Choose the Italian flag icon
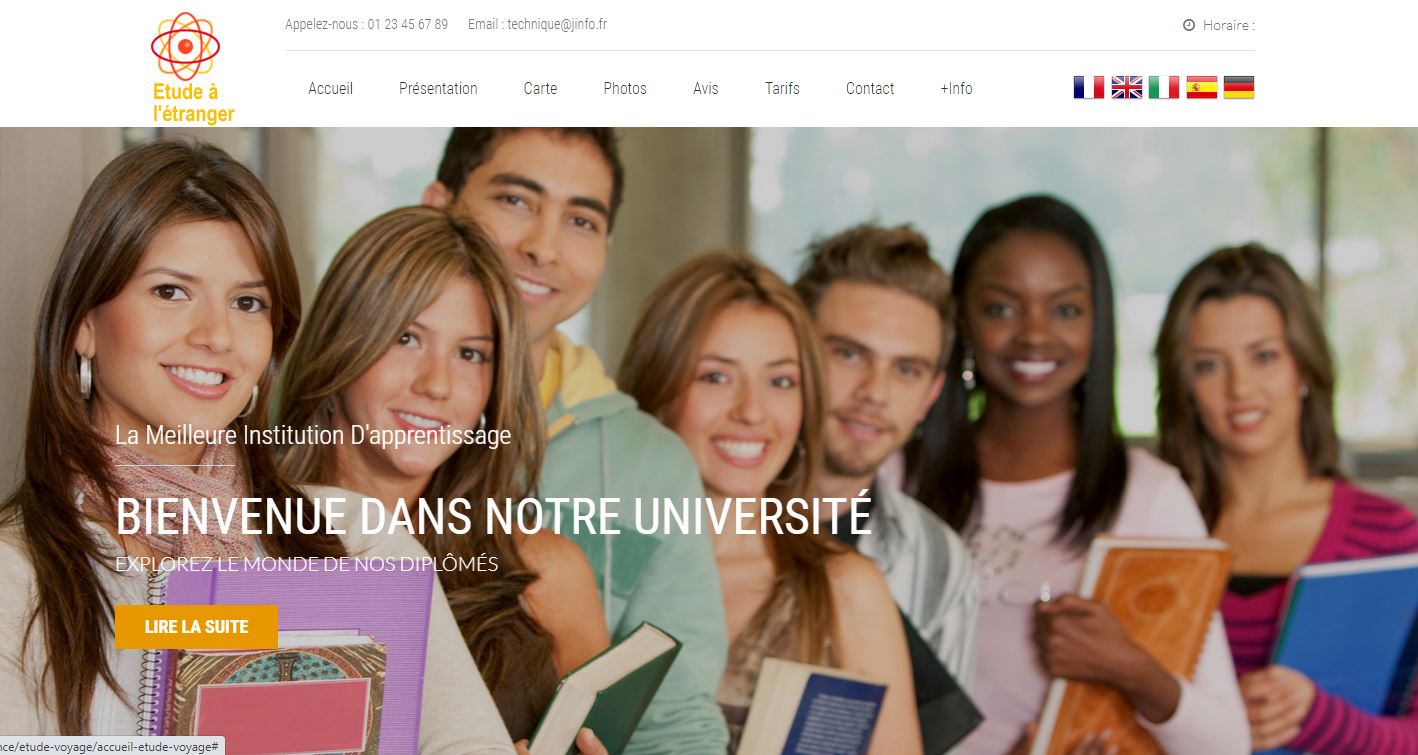 (x=1164, y=88)
